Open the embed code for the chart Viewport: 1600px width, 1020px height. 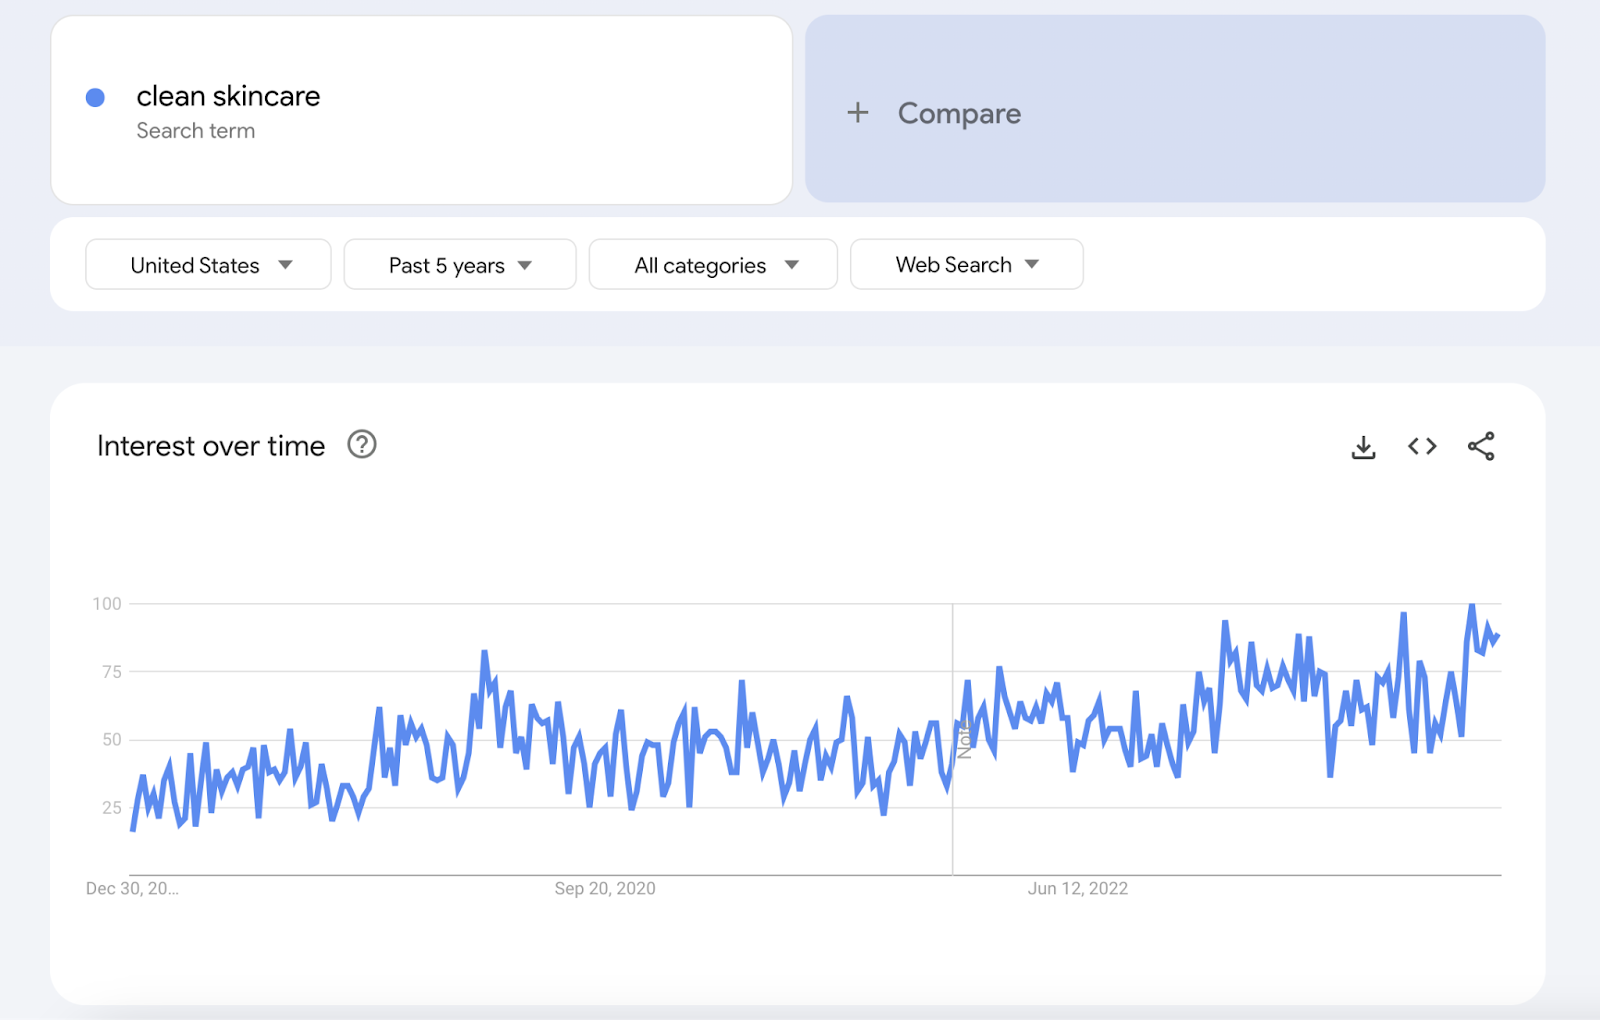click(x=1421, y=447)
